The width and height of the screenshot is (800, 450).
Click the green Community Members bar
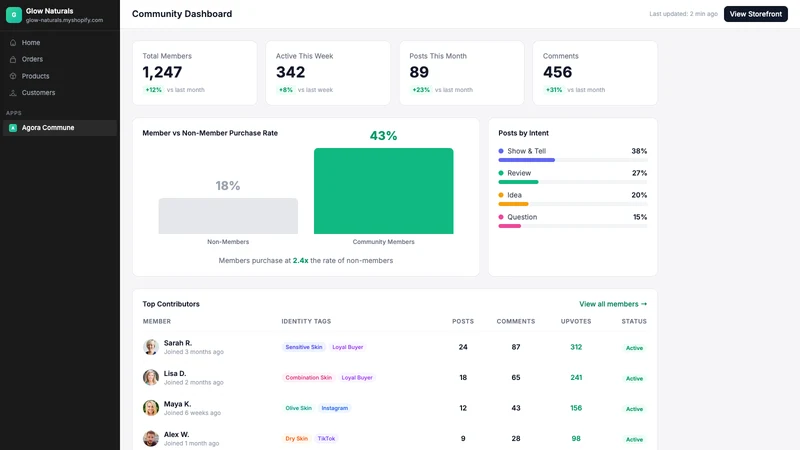pos(383,191)
